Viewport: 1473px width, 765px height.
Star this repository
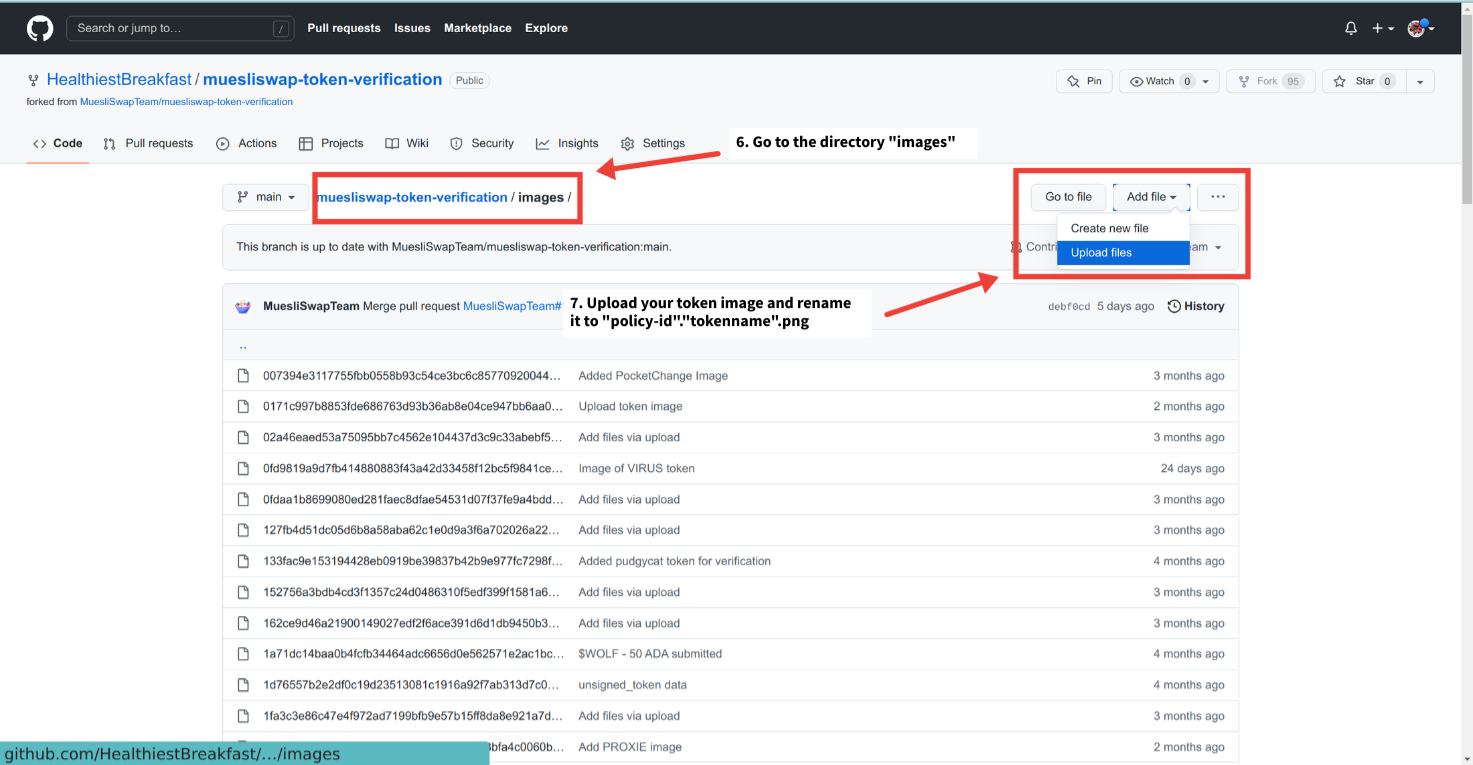(x=1363, y=81)
